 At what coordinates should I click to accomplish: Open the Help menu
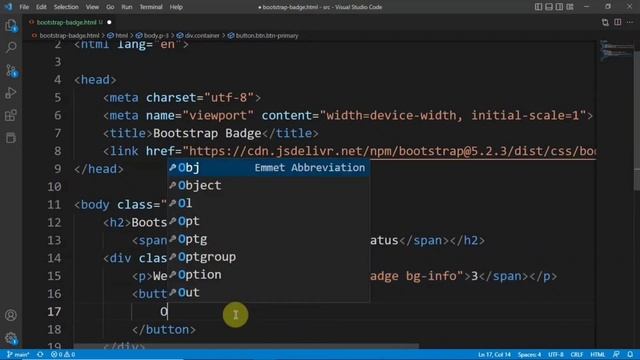tap(176, 7)
